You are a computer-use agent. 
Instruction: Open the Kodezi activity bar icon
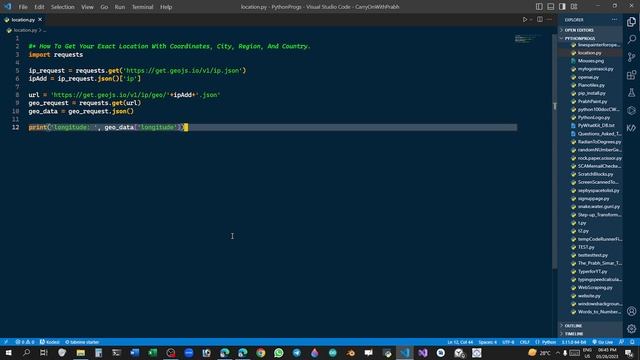(x=631, y=128)
